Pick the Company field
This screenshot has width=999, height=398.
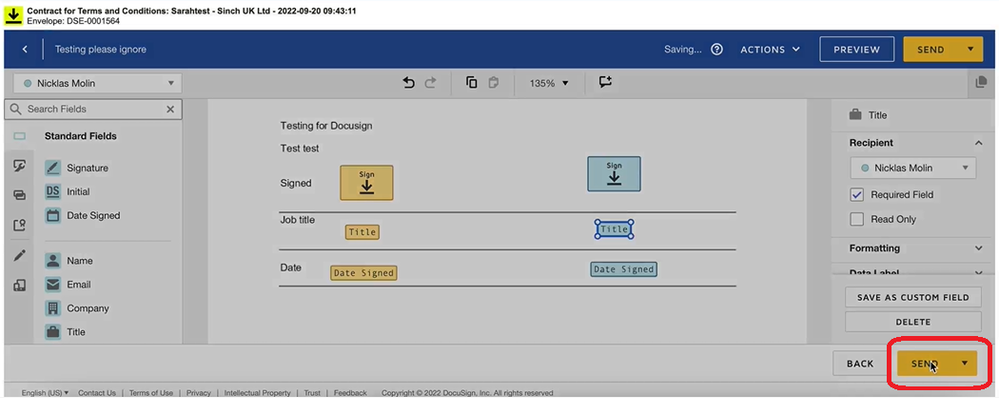[x=77, y=308]
